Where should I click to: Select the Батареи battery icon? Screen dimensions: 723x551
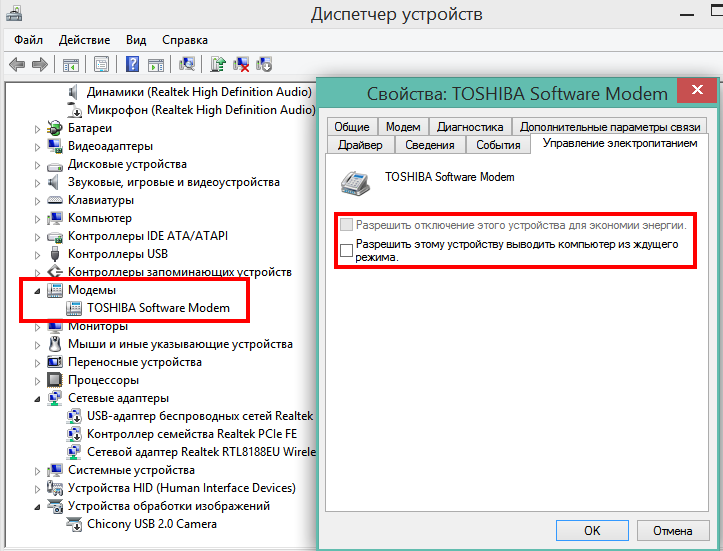[x=54, y=128]
